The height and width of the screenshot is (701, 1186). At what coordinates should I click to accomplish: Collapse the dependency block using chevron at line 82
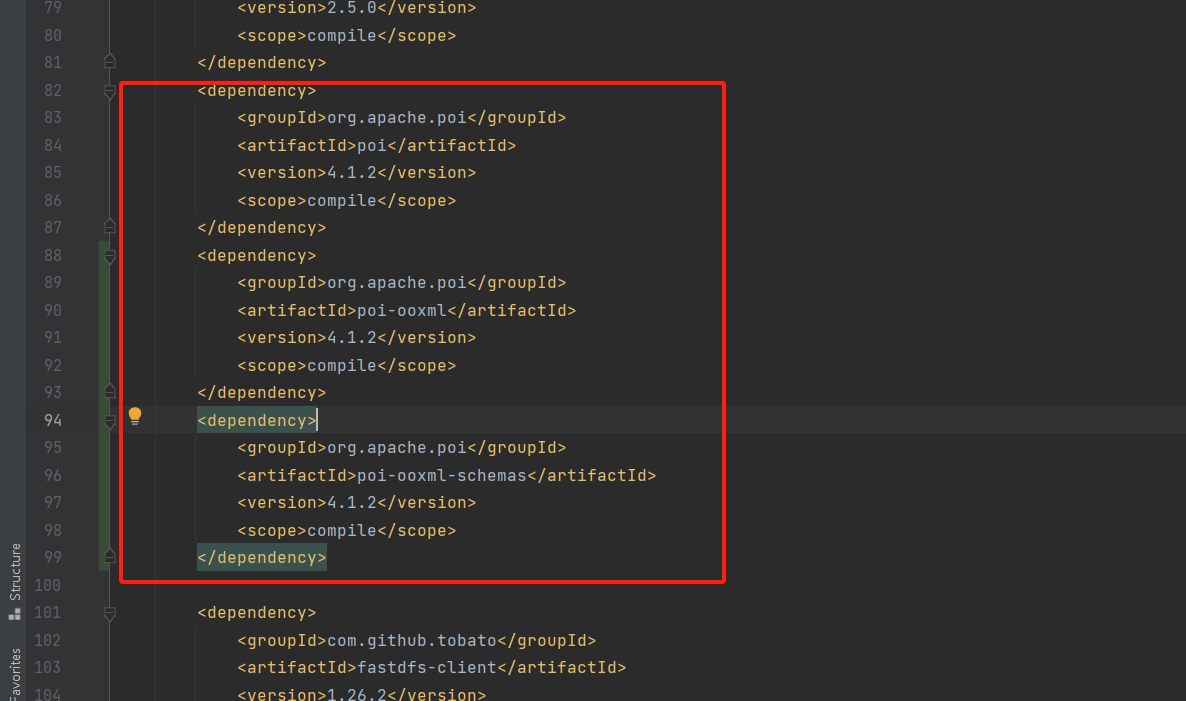click(109, 92)
